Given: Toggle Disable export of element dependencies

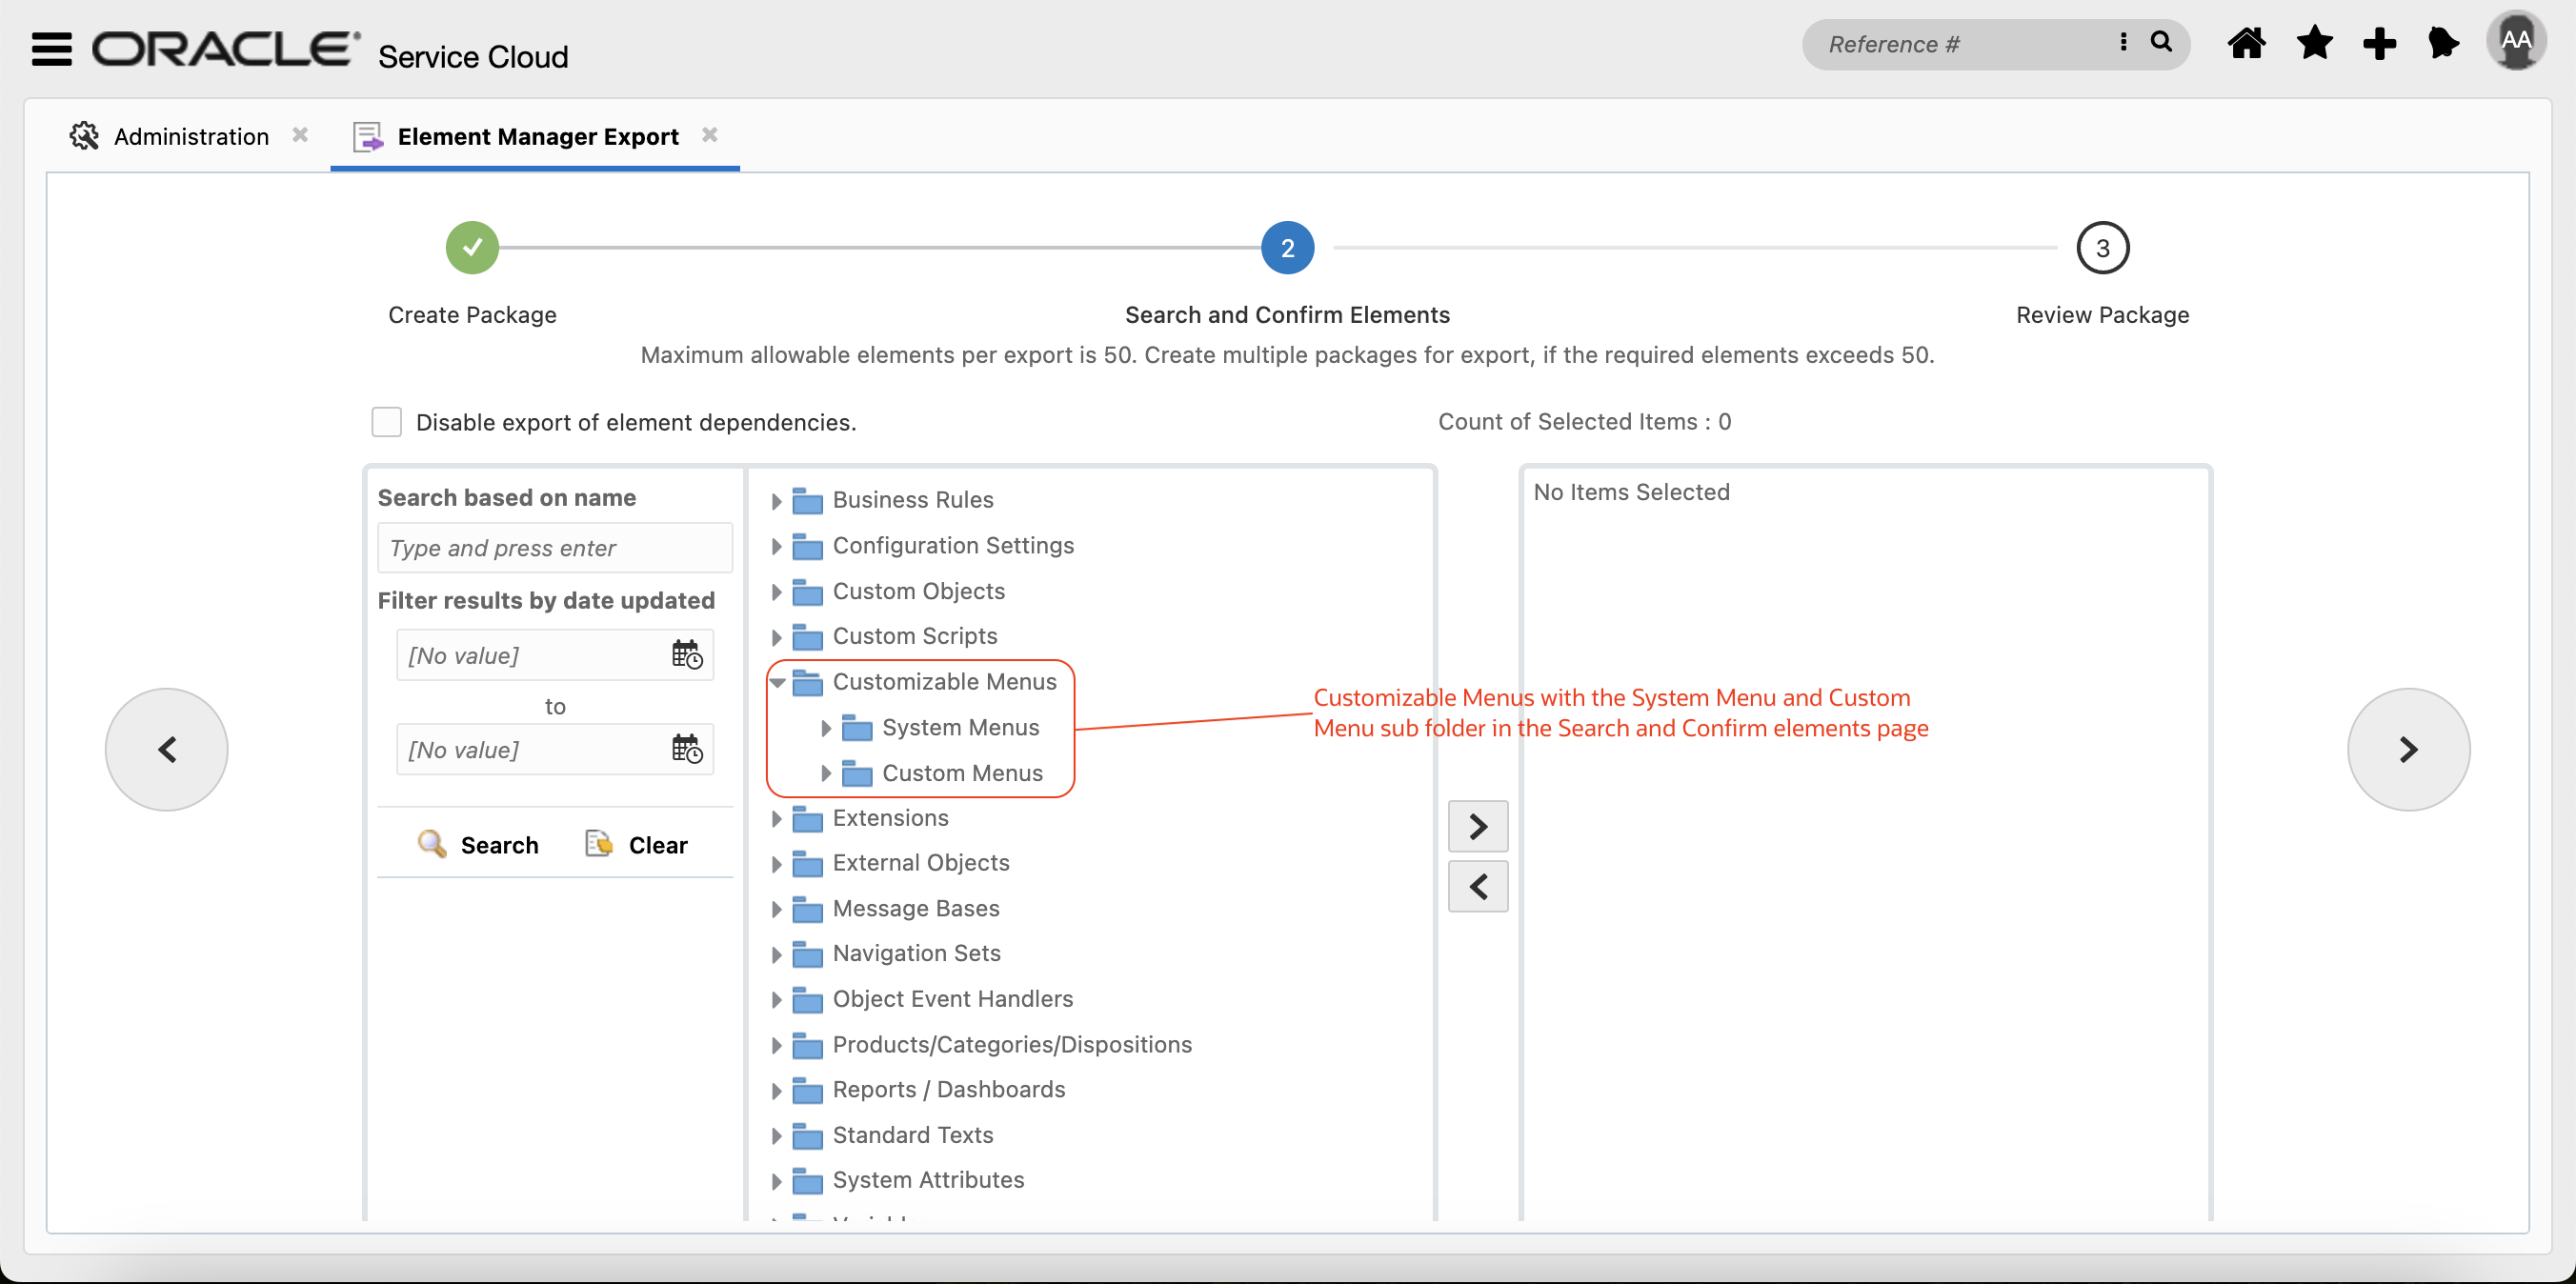Looking at the screenshot, I should coord(387,422).
